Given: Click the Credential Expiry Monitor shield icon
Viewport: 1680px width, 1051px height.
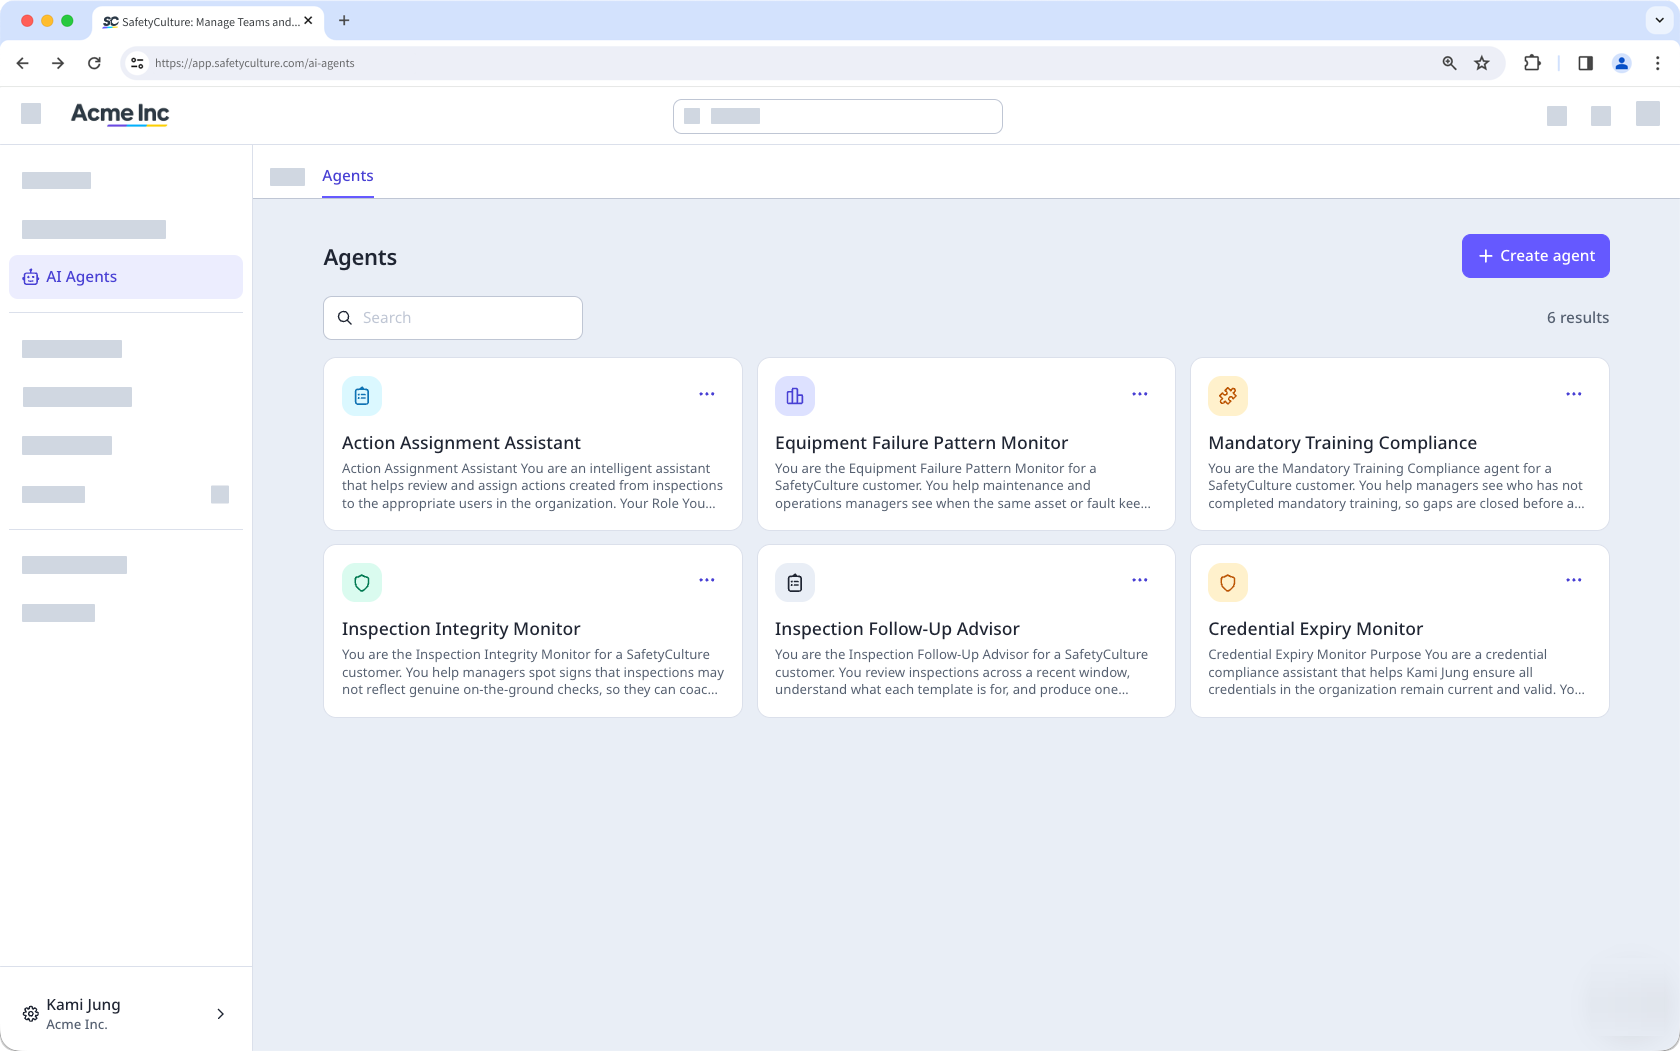Looking at the screenshot, I should [1228, 582].
